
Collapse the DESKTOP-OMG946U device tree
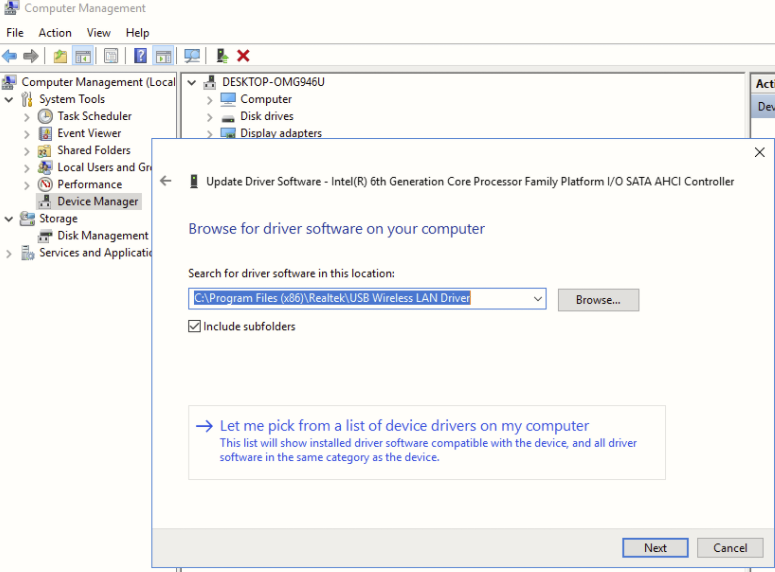tap(192, 82)
